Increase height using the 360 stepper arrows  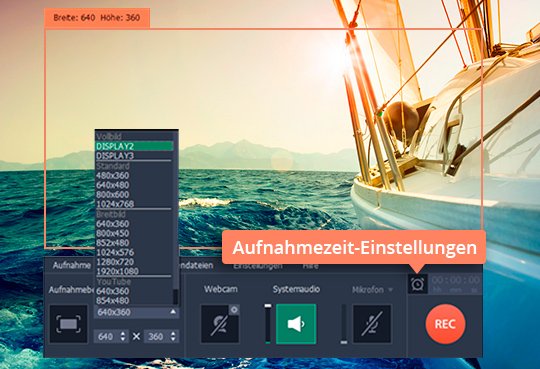pos(173,334)
